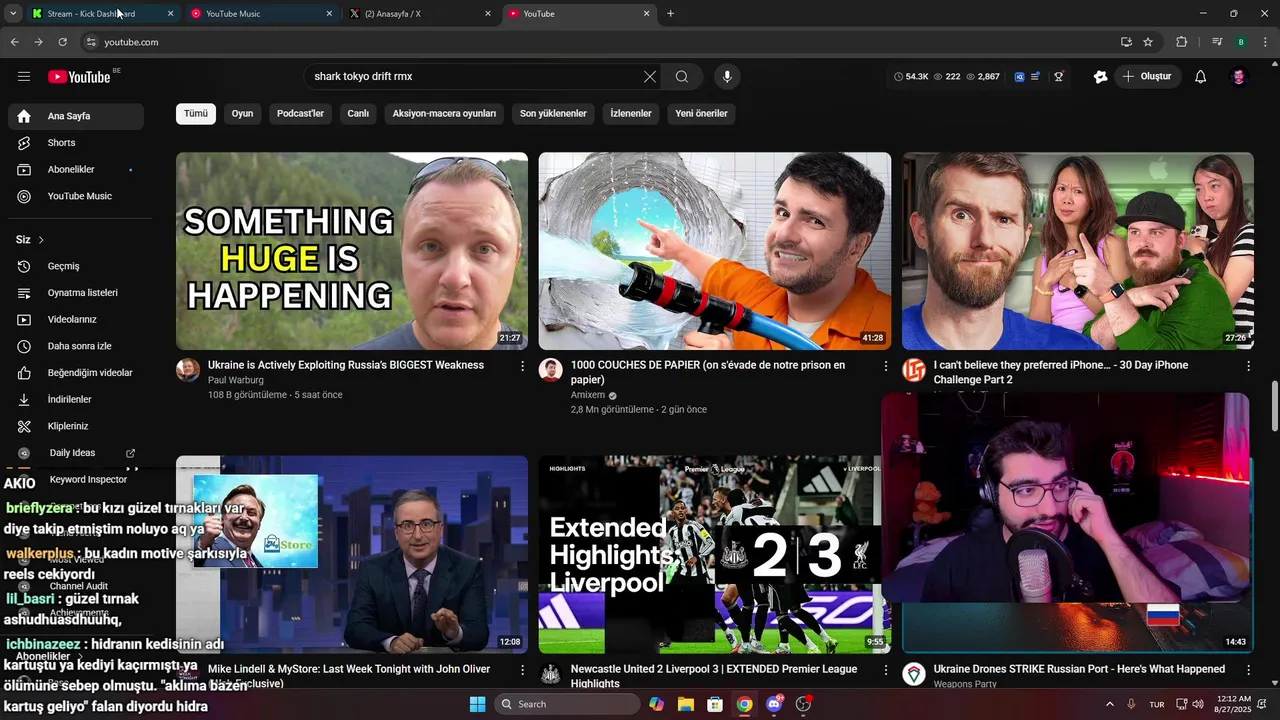1280x720 pixels.
Task: Select the Podcast'ler filter chip
Action: 300,114
